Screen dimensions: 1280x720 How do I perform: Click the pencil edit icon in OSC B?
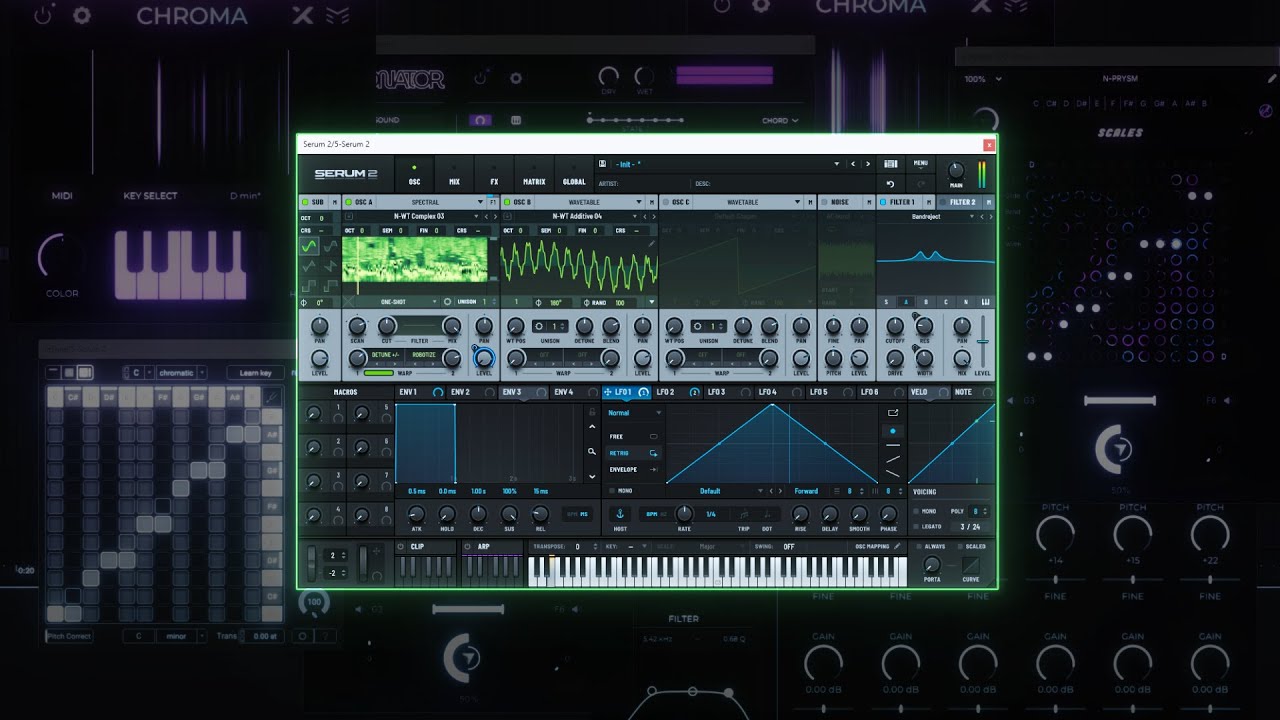651,244
